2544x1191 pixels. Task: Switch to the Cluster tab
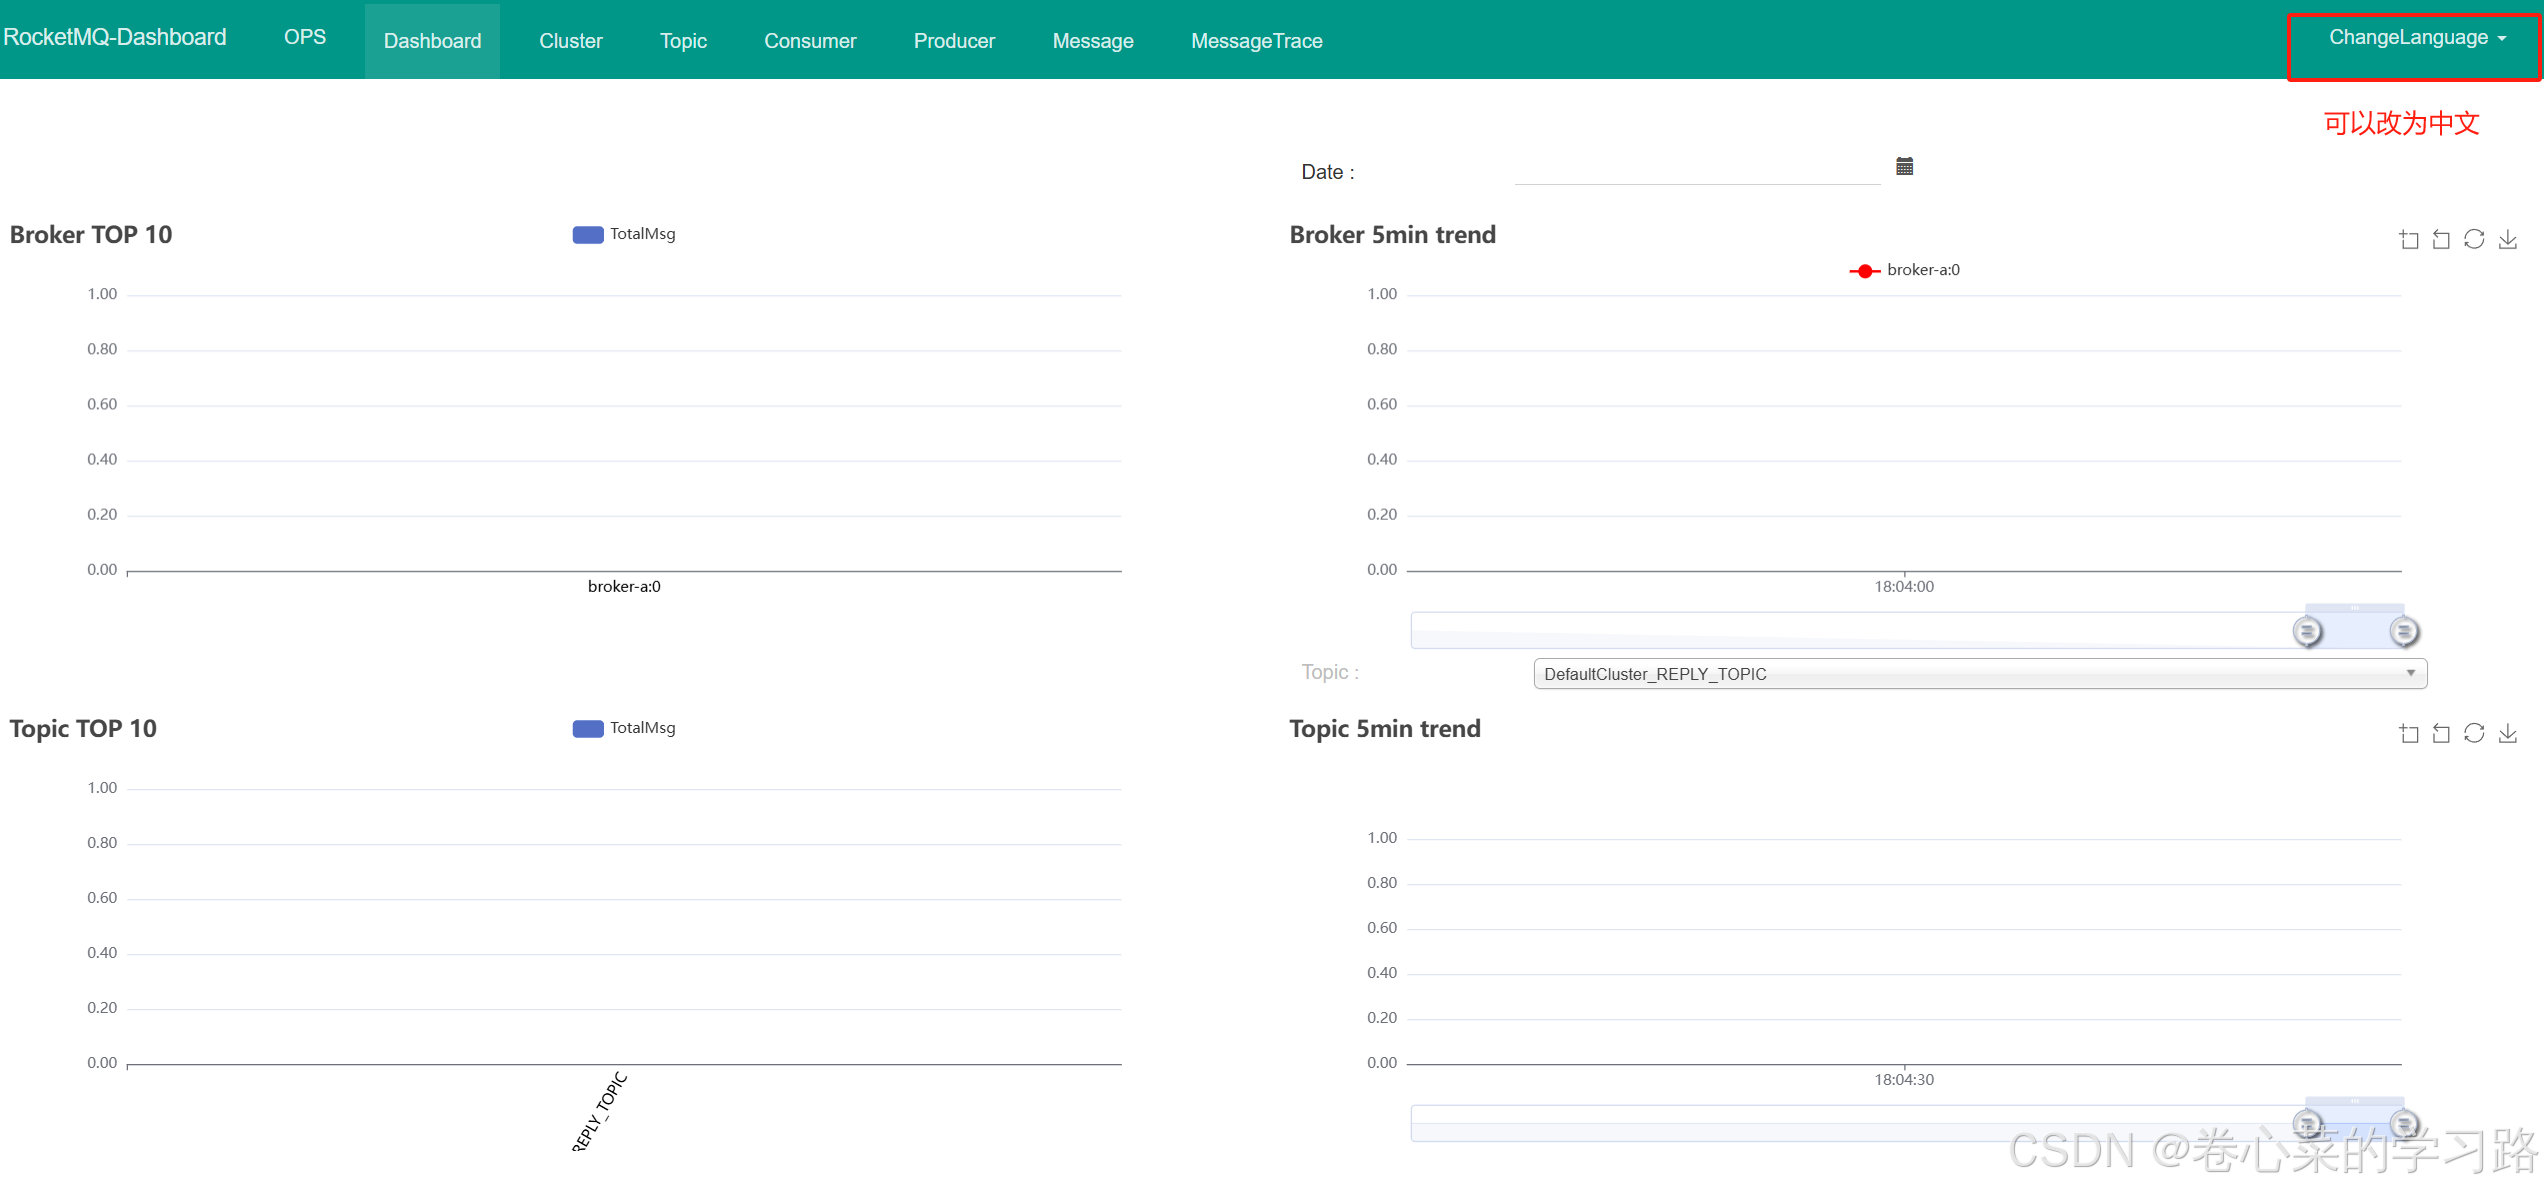click(x=570, y=41)
